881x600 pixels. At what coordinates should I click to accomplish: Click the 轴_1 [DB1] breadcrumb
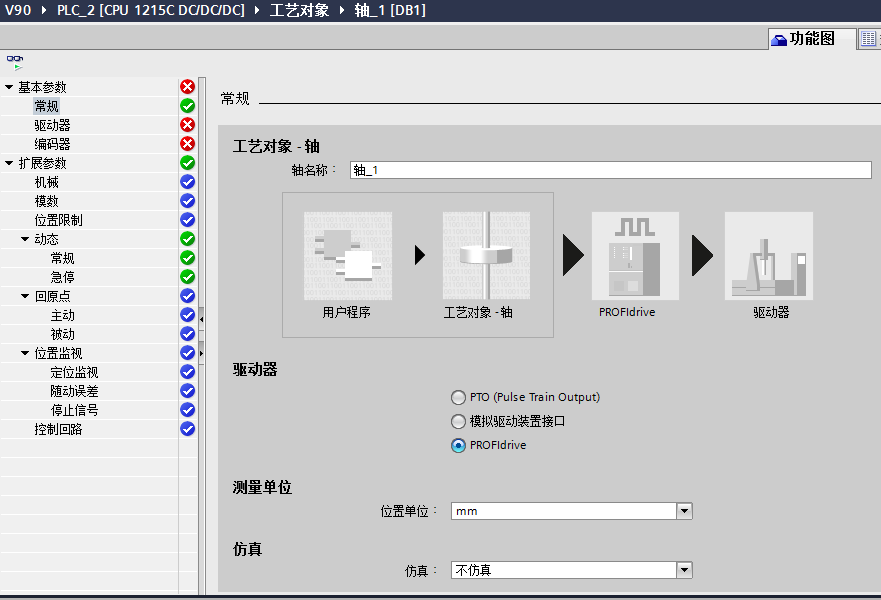390,10
